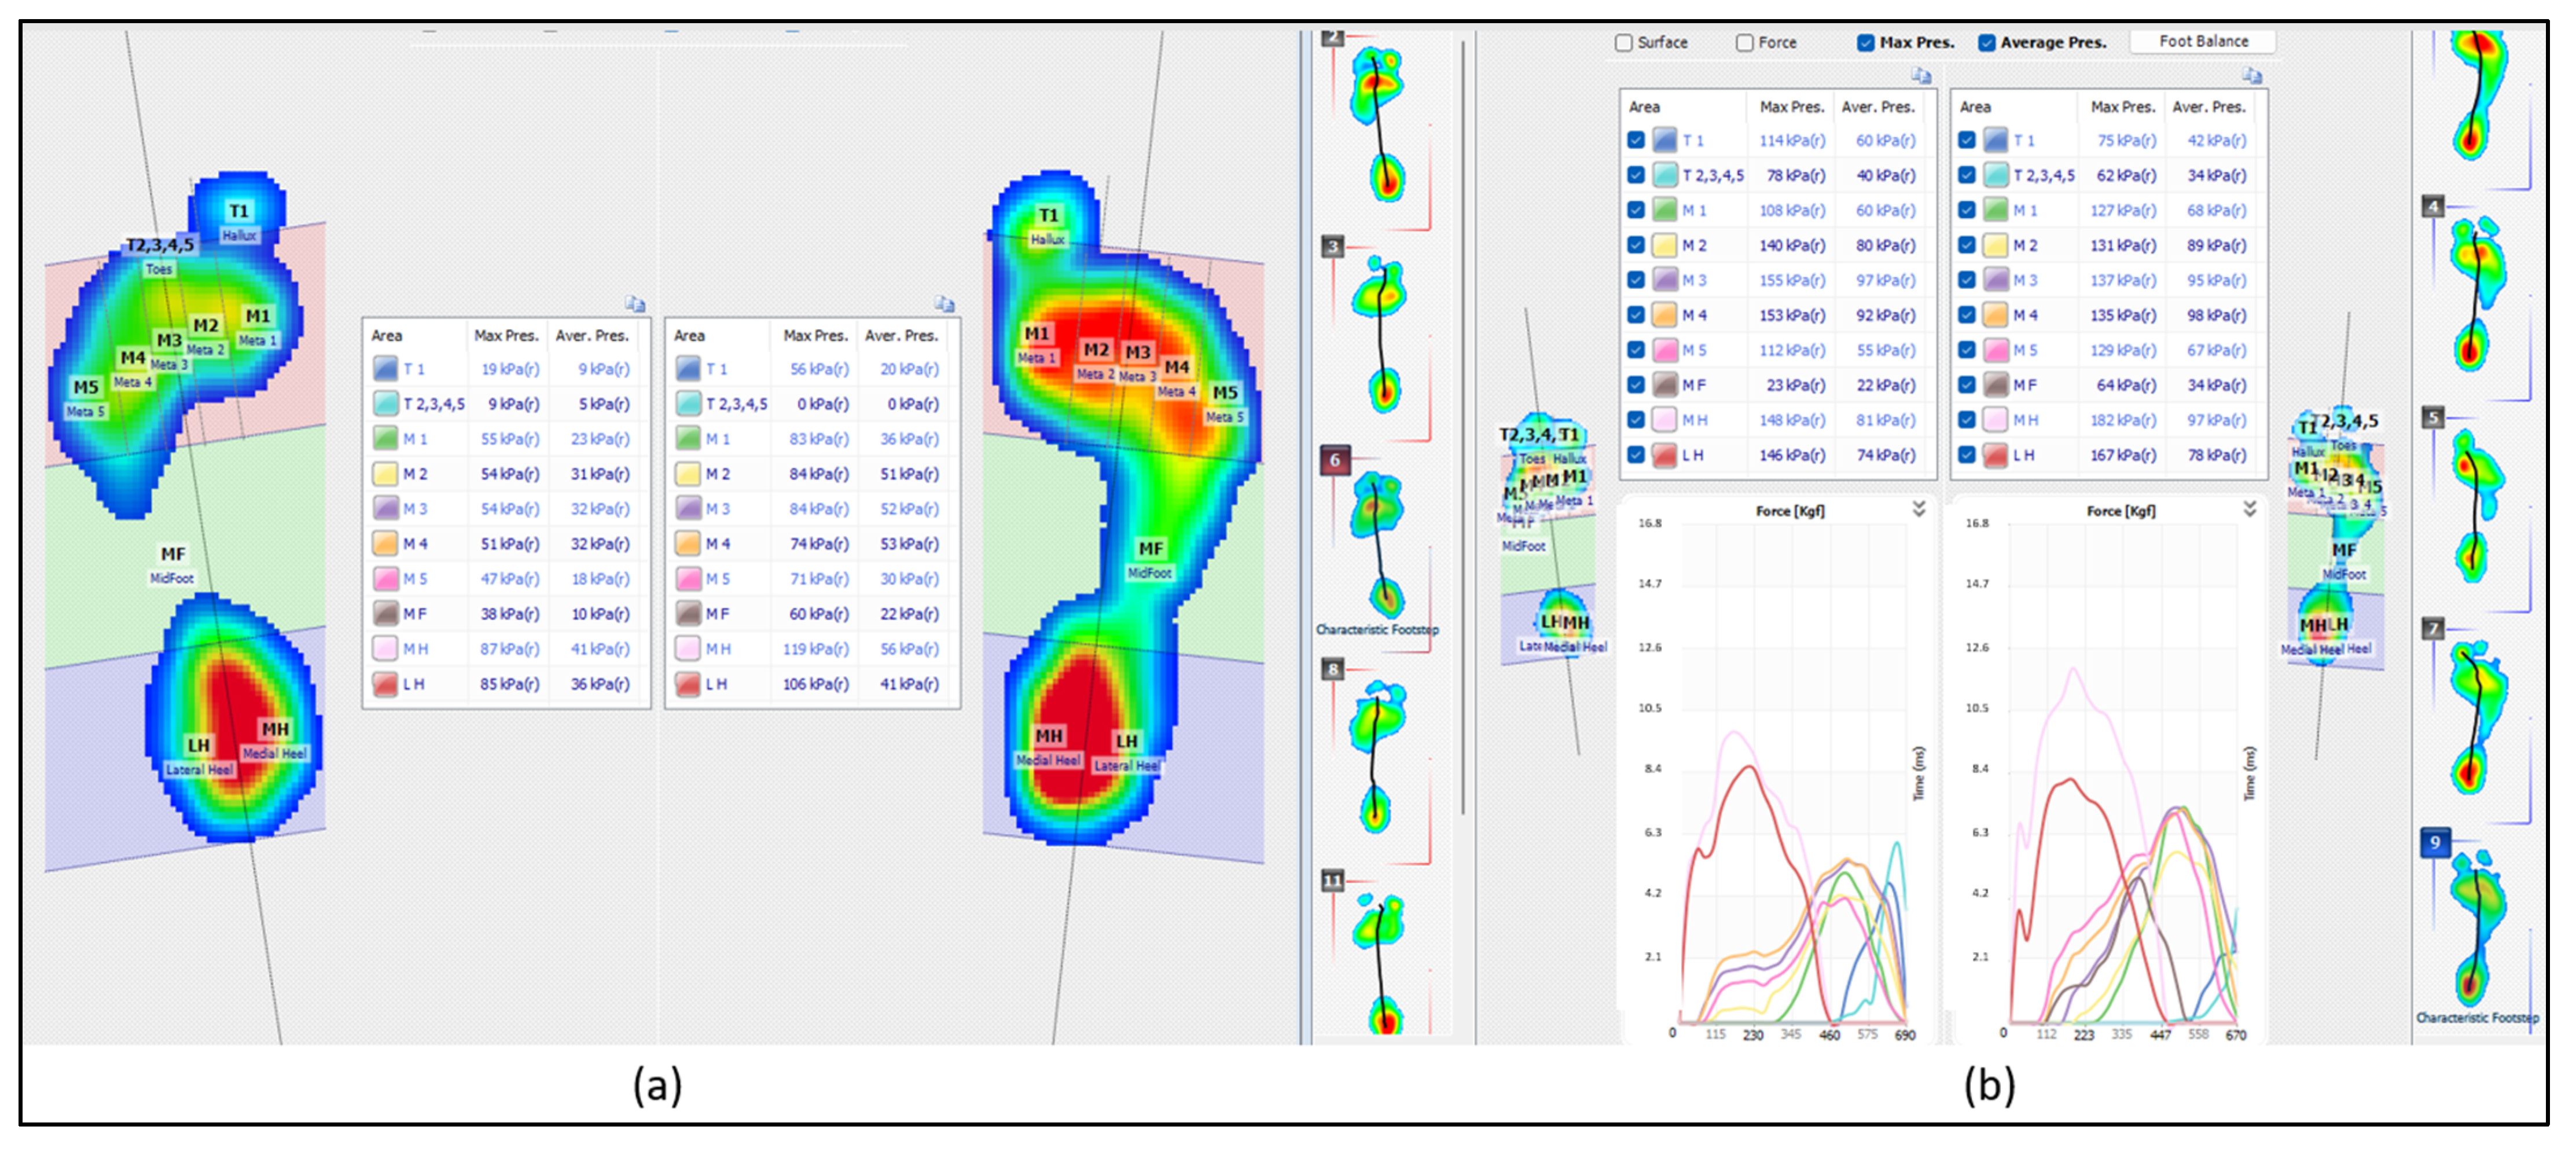Select footstep number 9 marker icon
The width and height of the screenshot is (2576, 1152).
point(2435,843)
